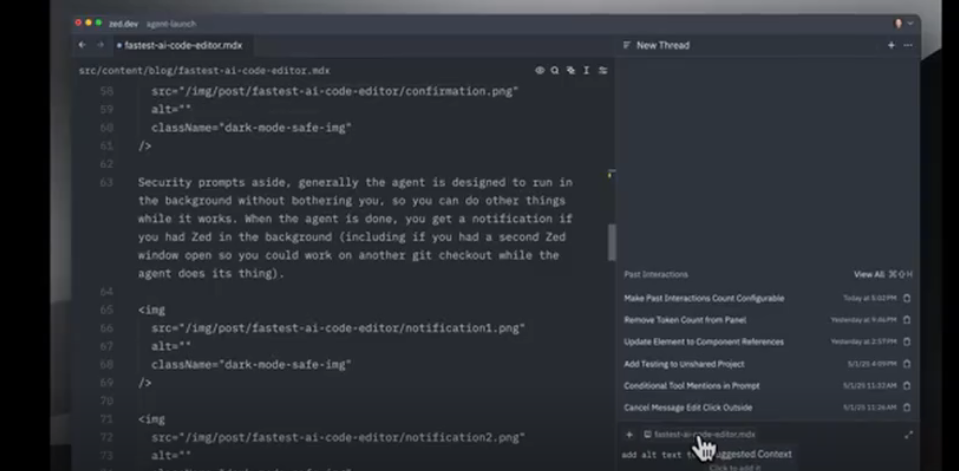Click line 60 className="dark-mode-safe-img"

click(x=251, y=128)
